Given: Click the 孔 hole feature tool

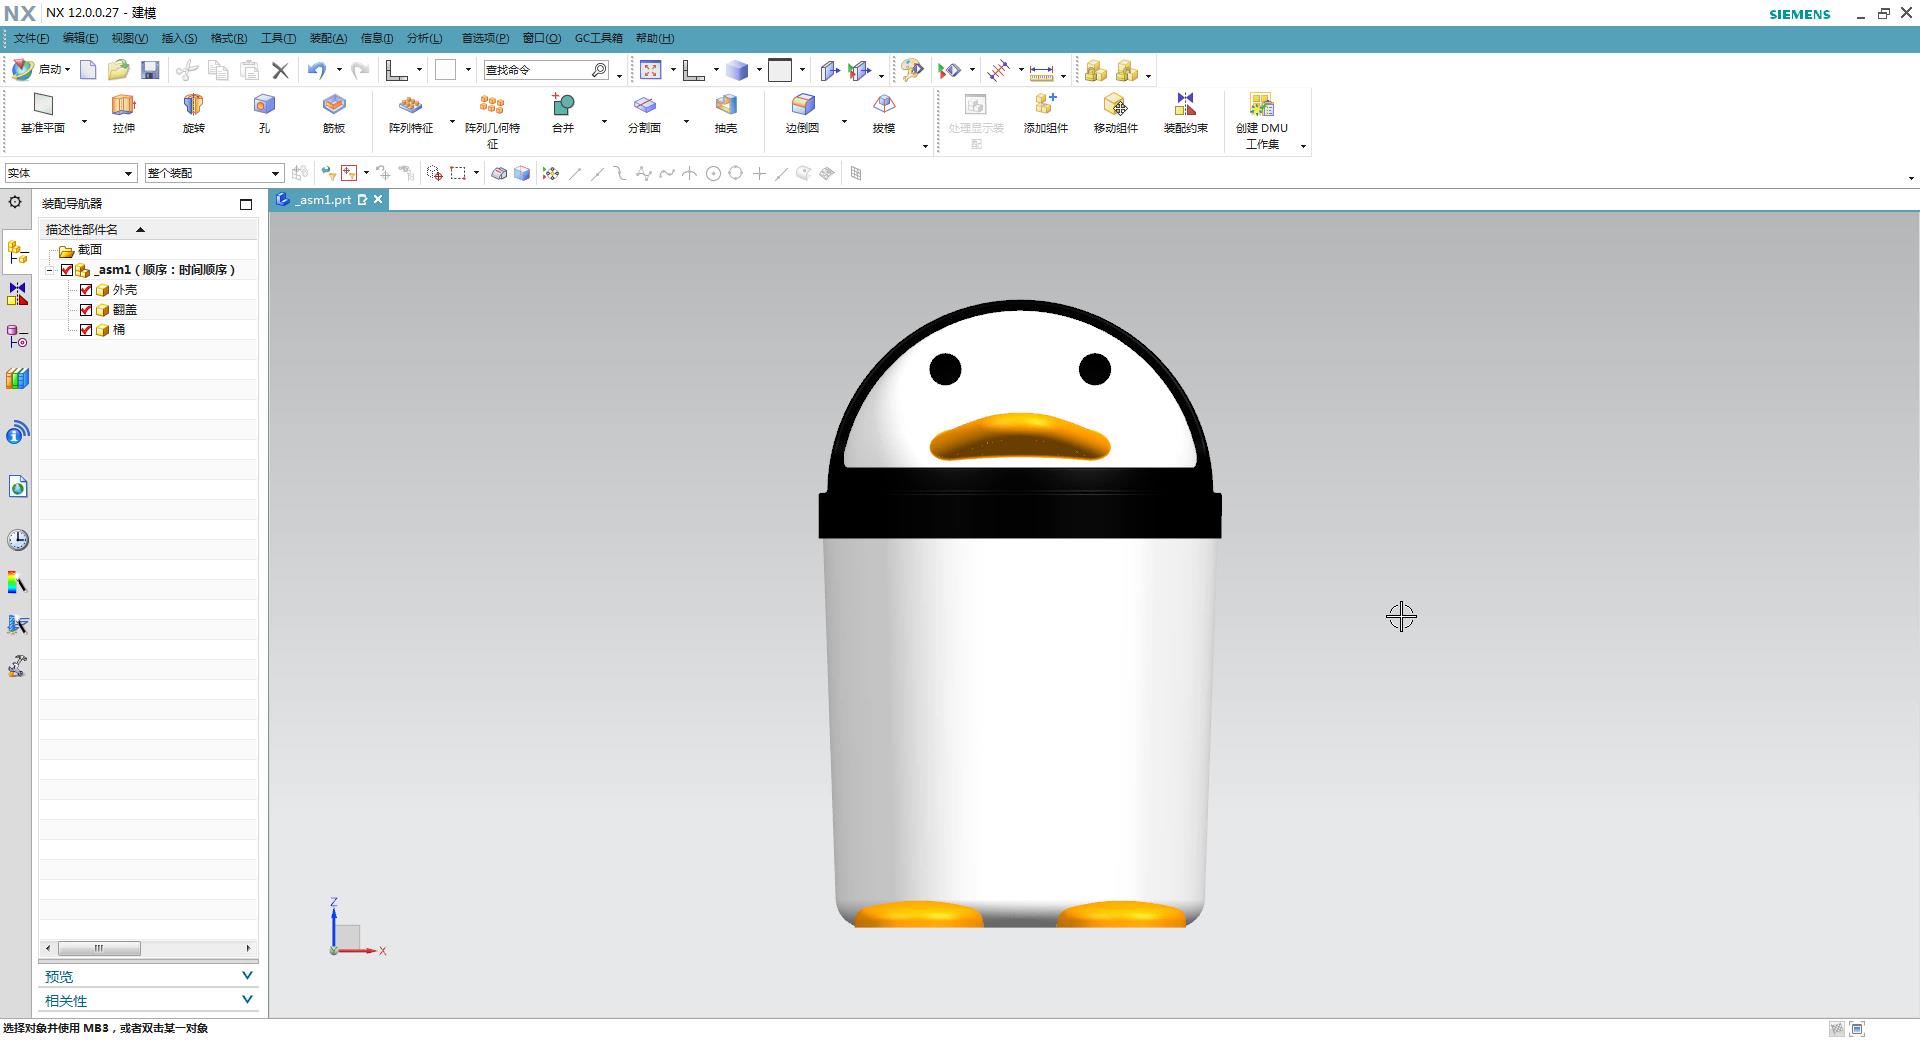Looking at the screenshot, I should click(x=264, y=114).
